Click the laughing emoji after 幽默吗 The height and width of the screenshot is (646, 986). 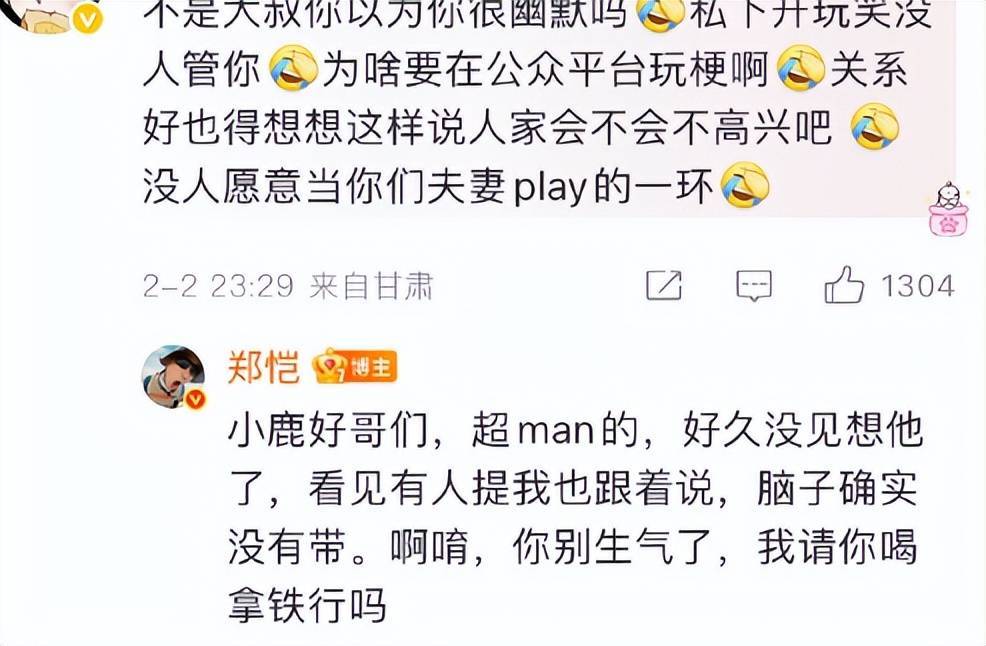point(661,14)
